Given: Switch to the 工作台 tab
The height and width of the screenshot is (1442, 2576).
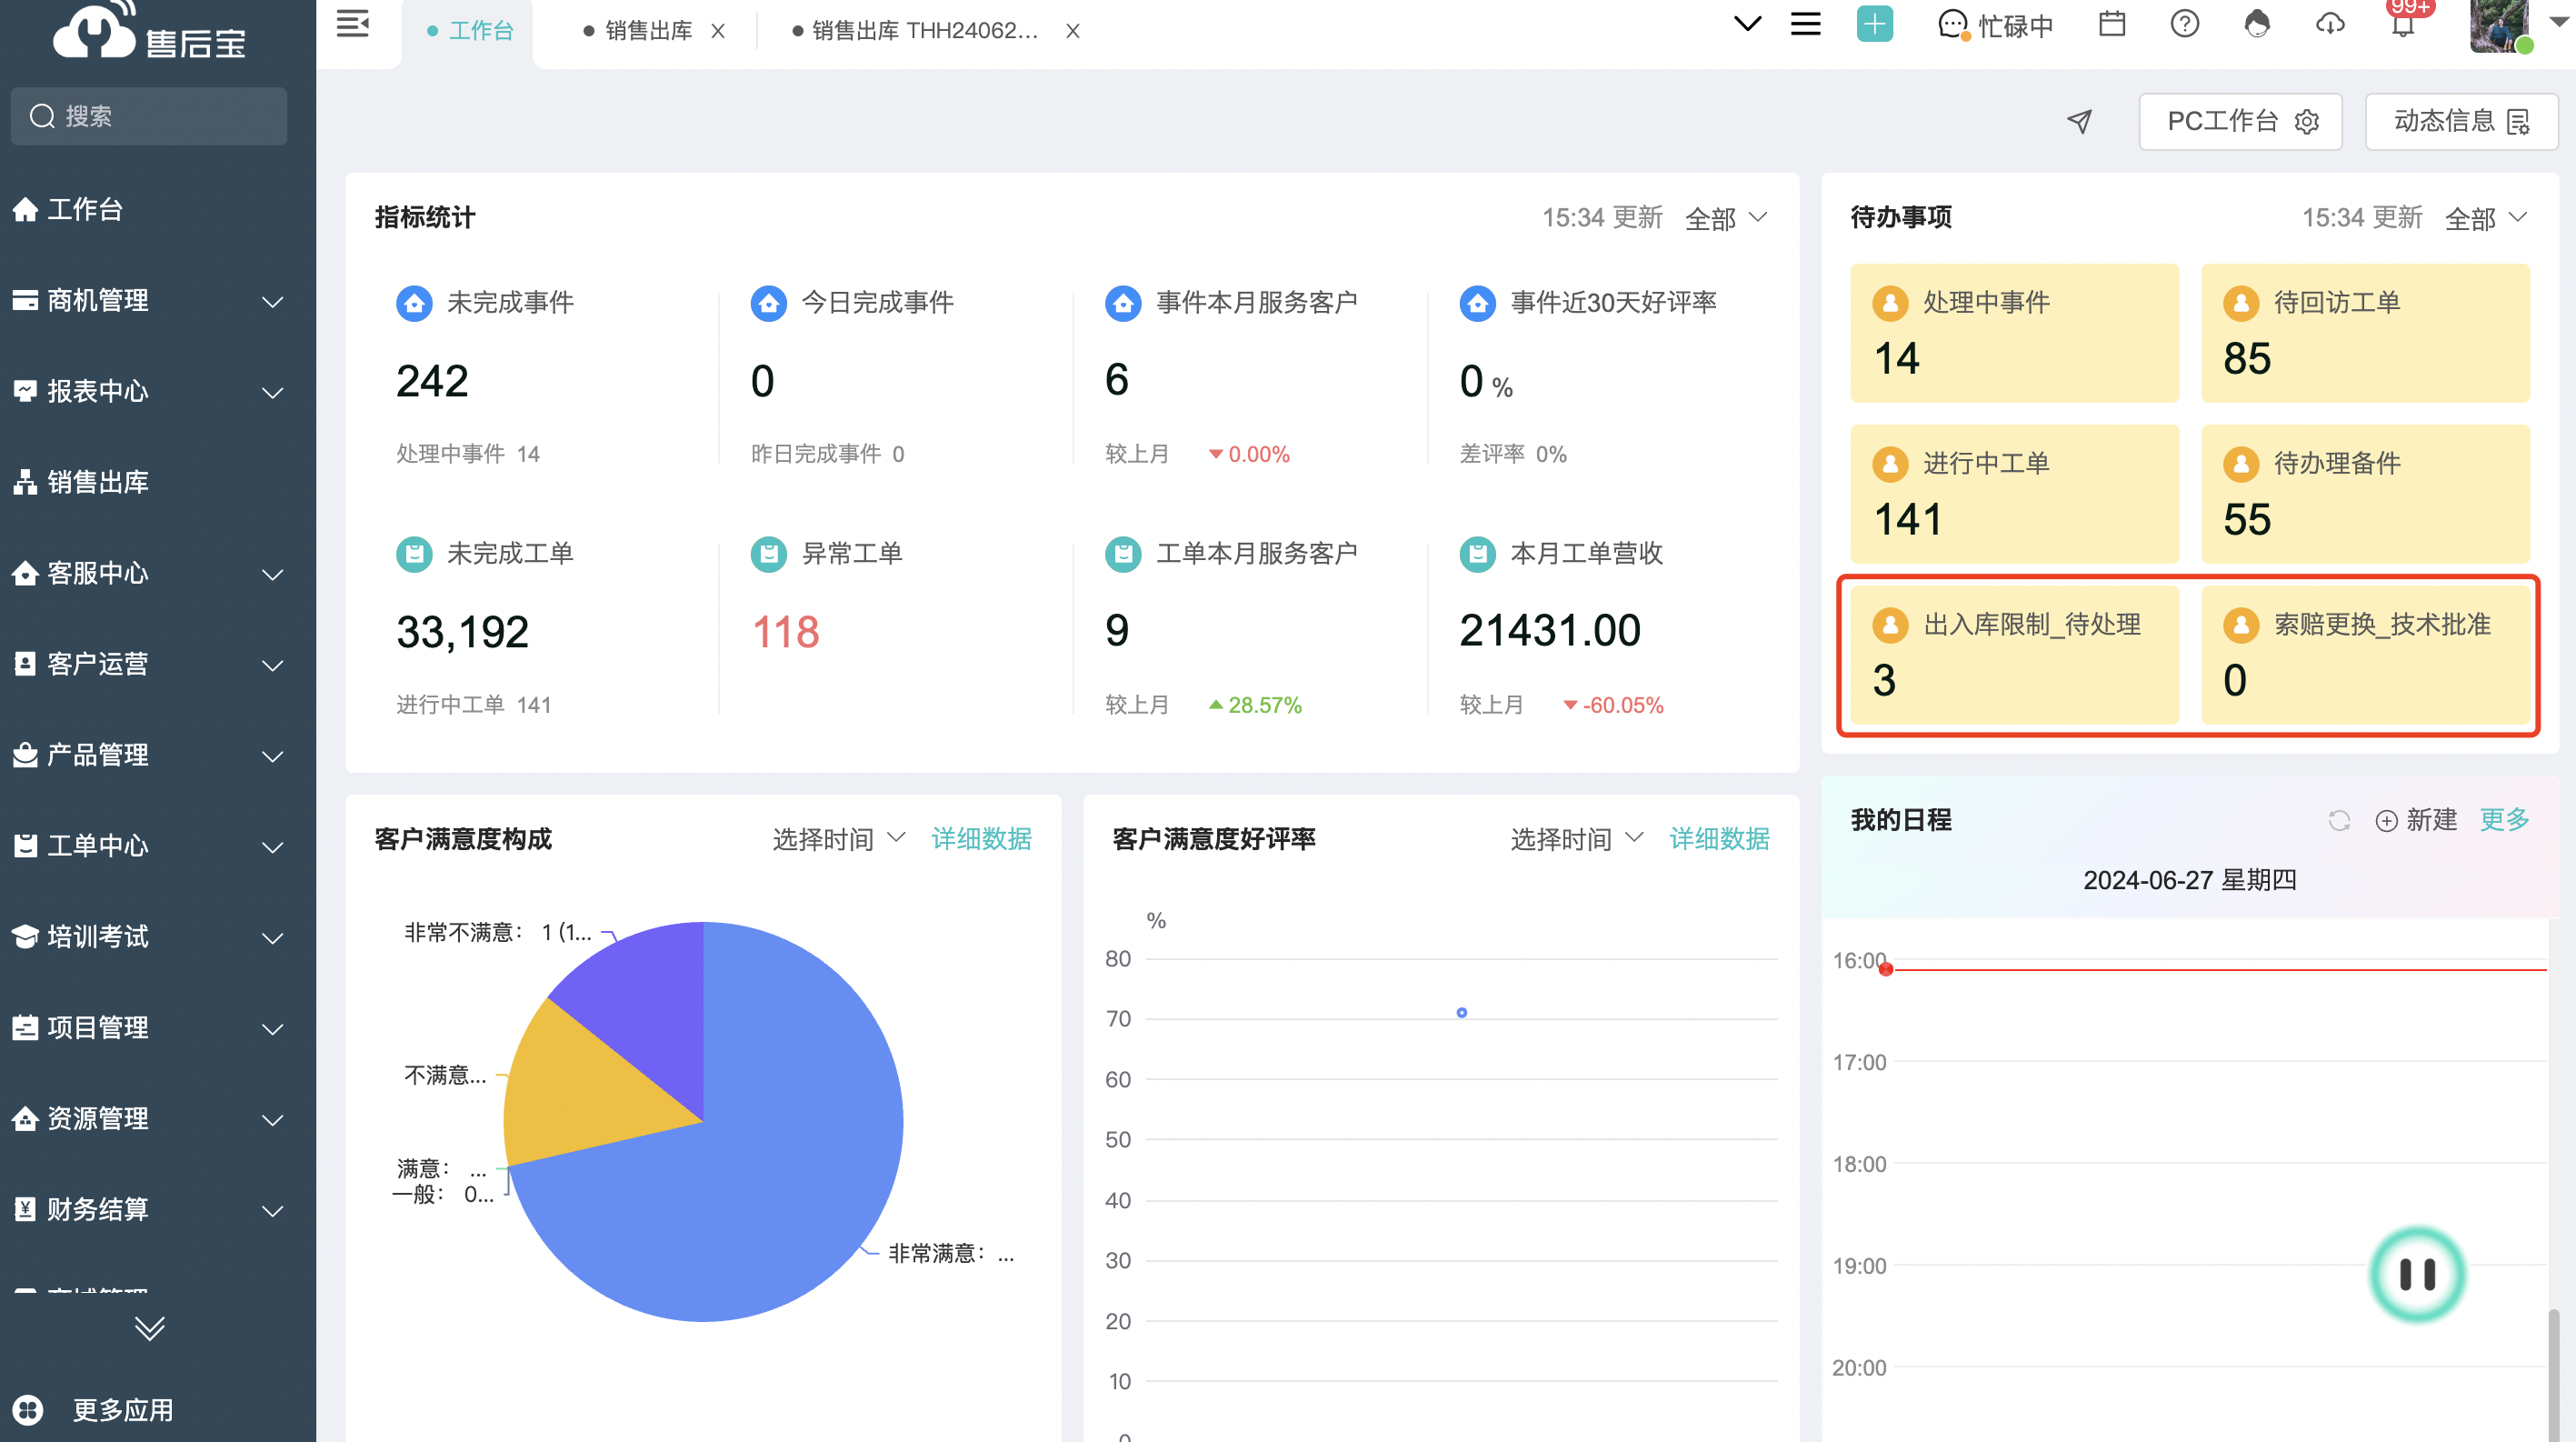Looking at the screenshot, I should point(468,31).
